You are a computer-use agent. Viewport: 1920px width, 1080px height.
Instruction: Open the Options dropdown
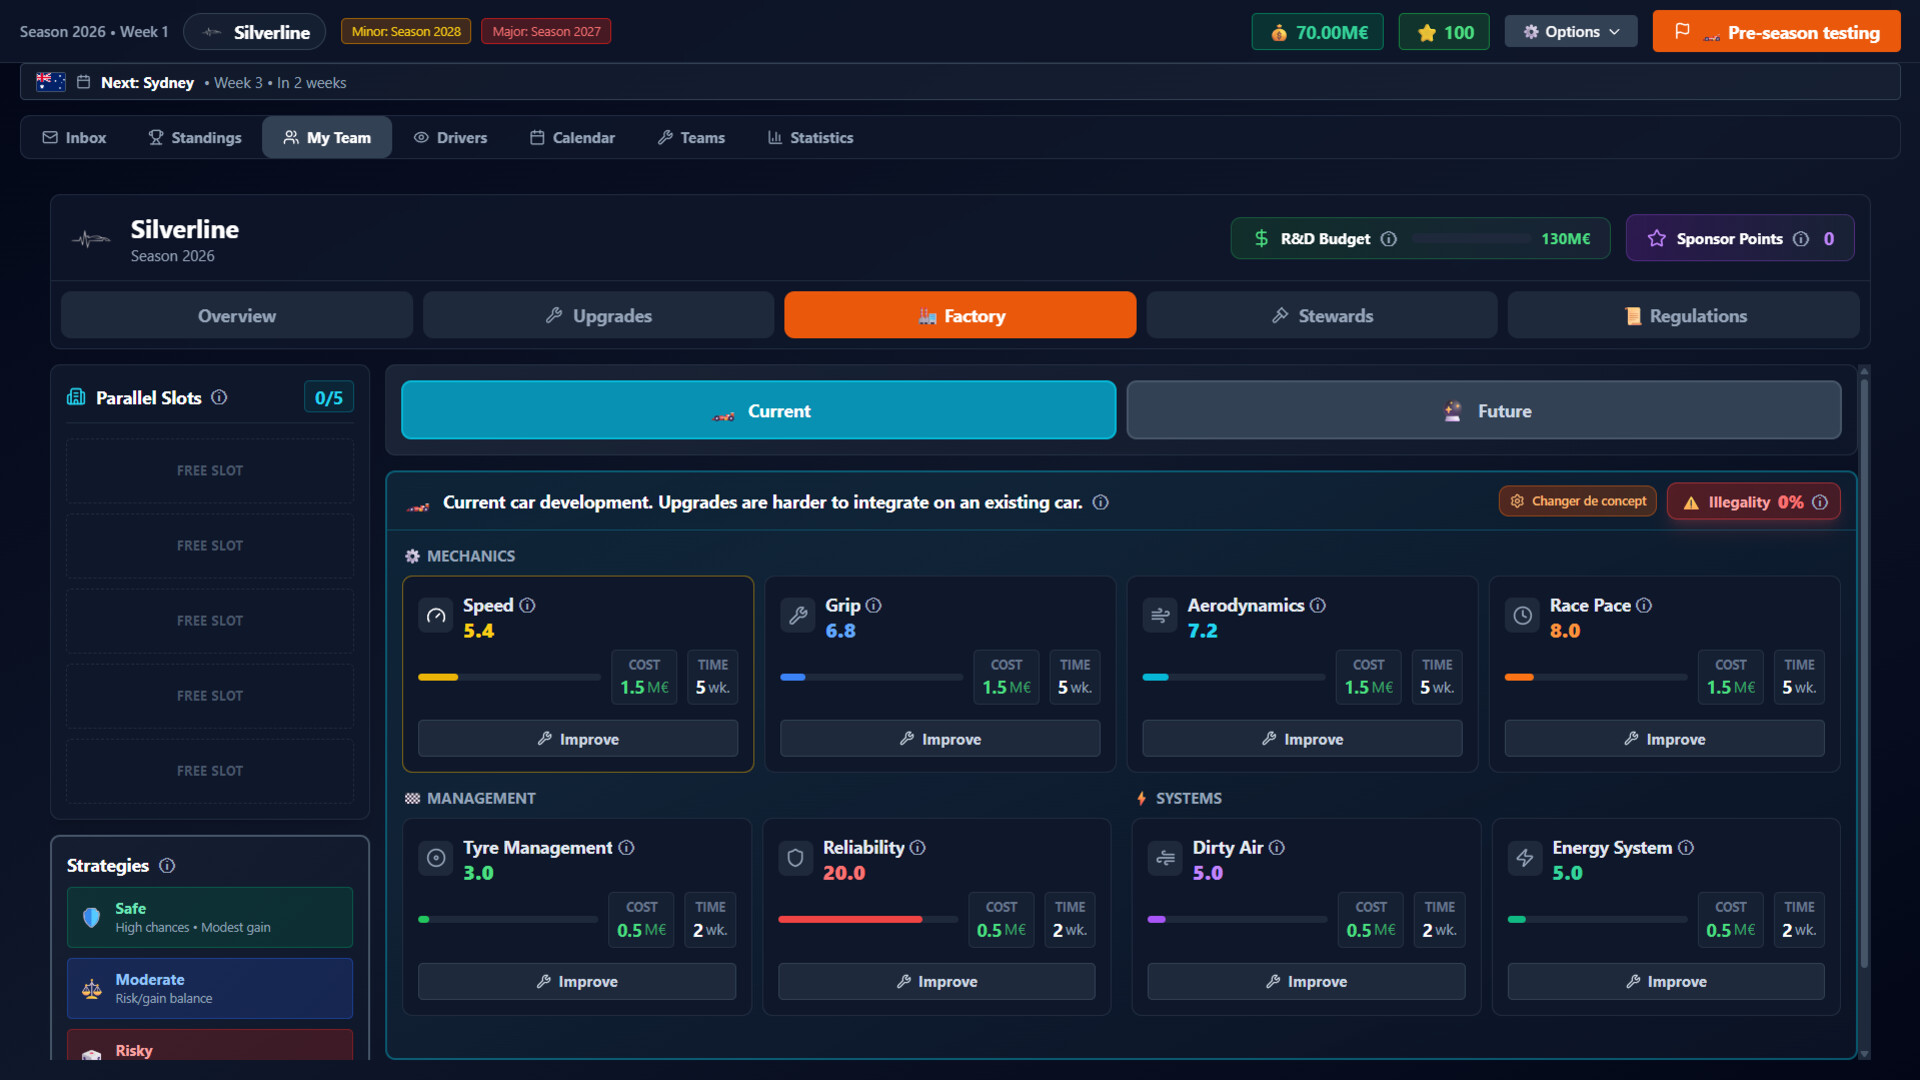click(1570, 31)
